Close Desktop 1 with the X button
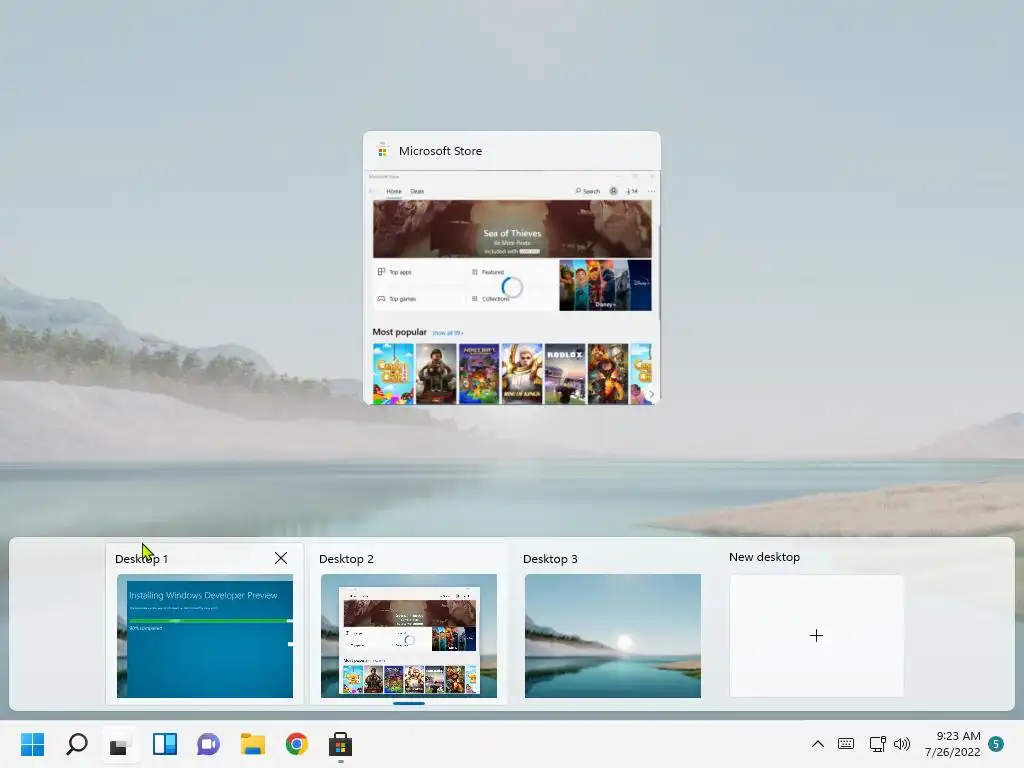The width and height of the screenshot is (1024, 768). (x=281, y=558)
